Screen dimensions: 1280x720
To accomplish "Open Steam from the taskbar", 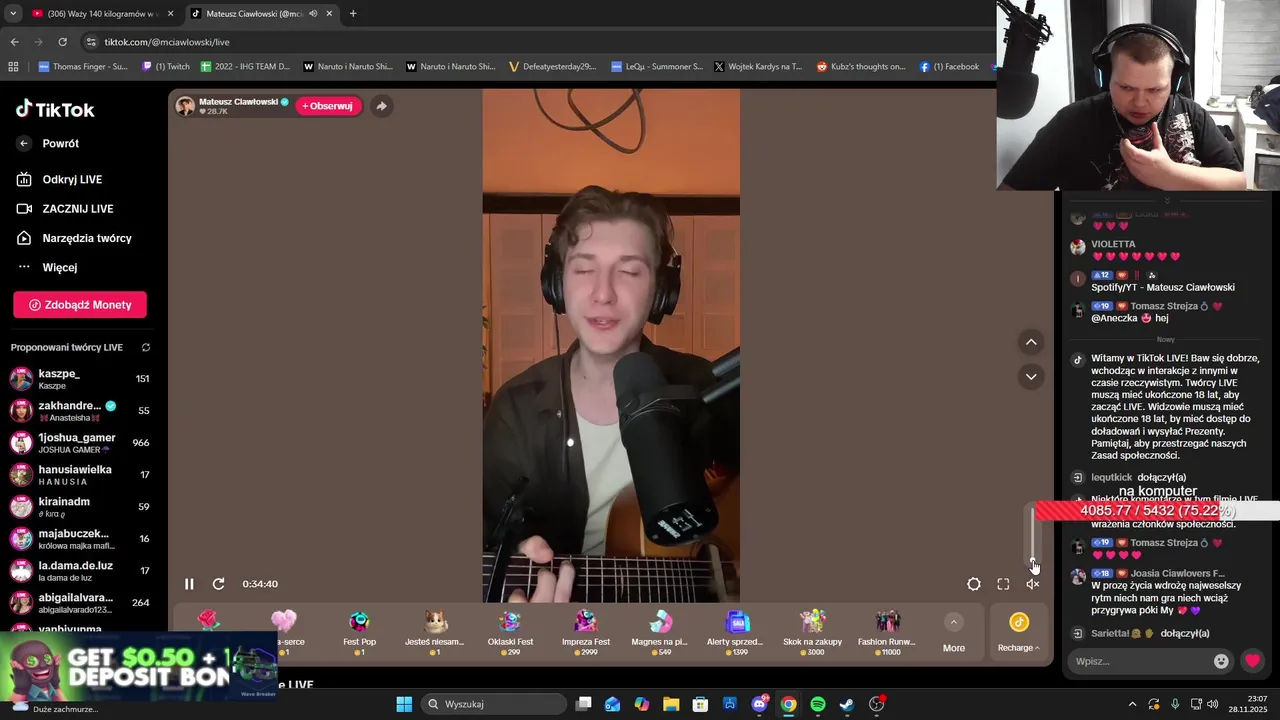I will 847,704.
